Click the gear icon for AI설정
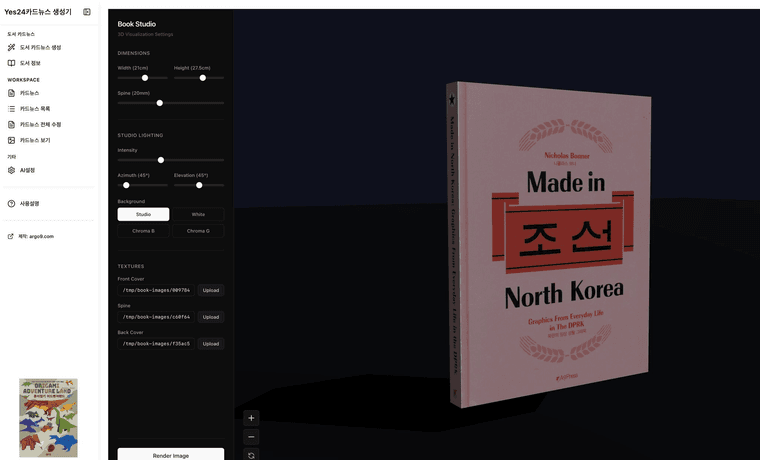The height and width of the screenshot is (460, 760). click(11, 170)
